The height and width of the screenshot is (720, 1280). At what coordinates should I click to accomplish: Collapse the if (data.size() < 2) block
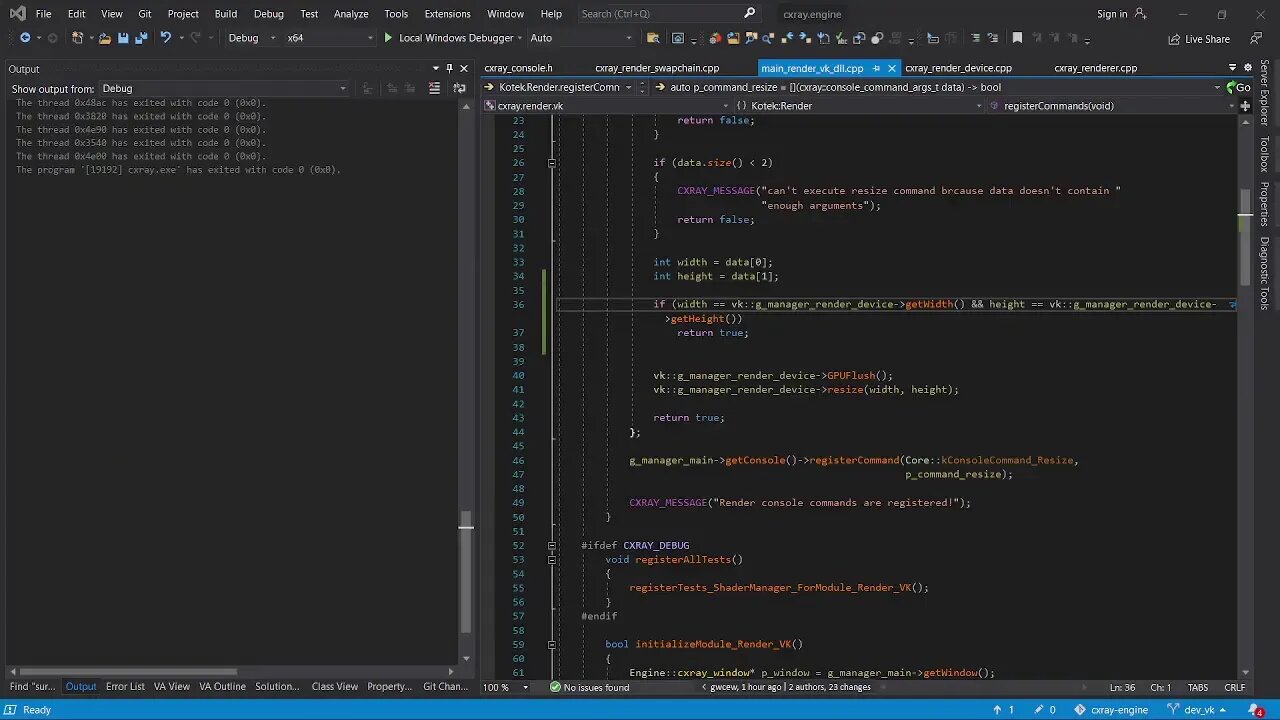(x=551, y=163)
